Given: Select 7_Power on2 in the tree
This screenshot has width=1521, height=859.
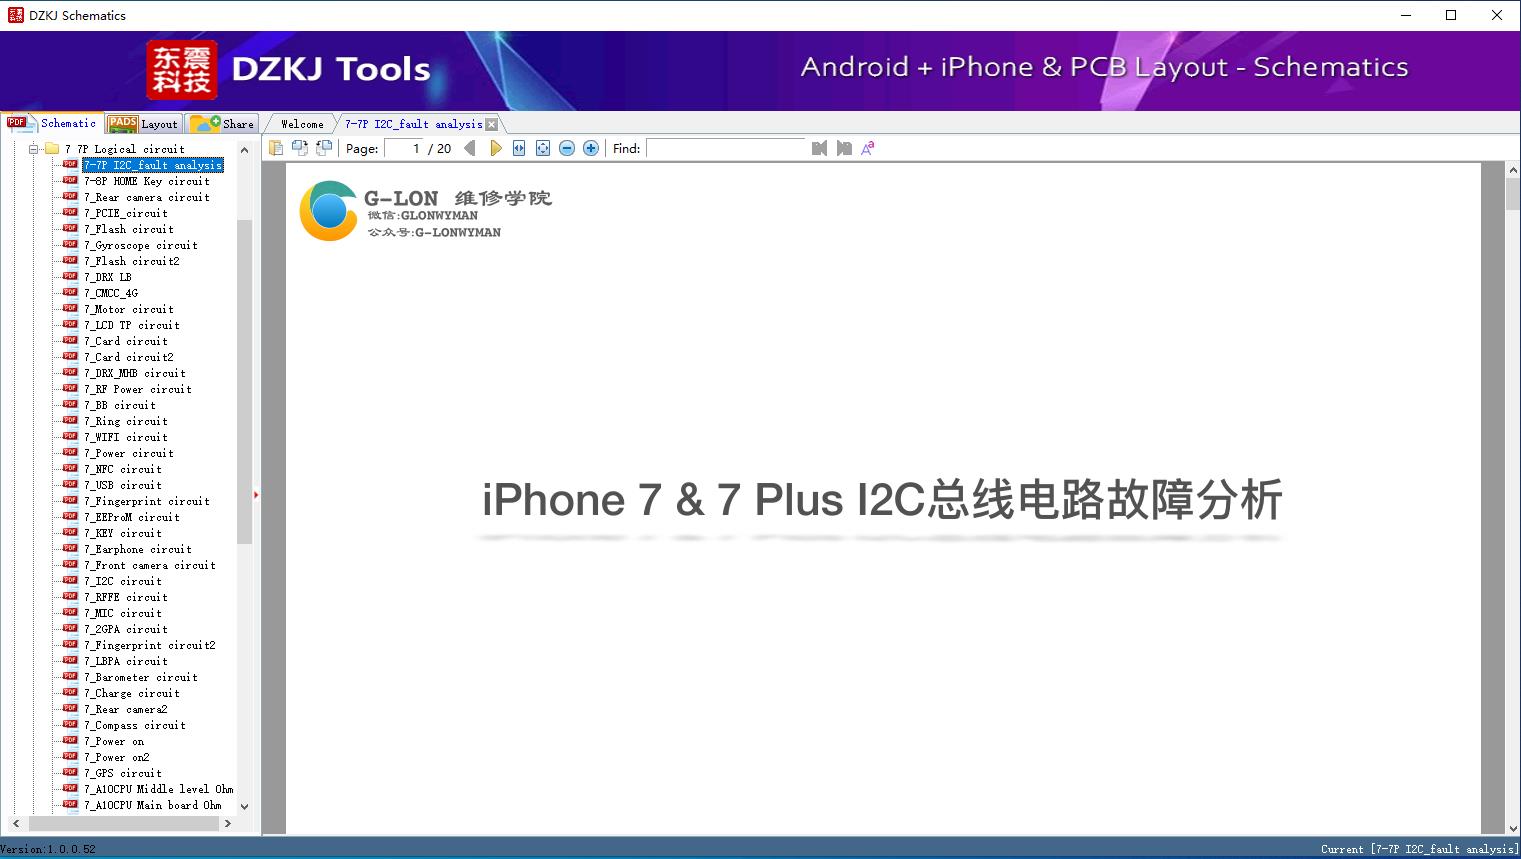Looking at the screenshot, I should (117, 757).
